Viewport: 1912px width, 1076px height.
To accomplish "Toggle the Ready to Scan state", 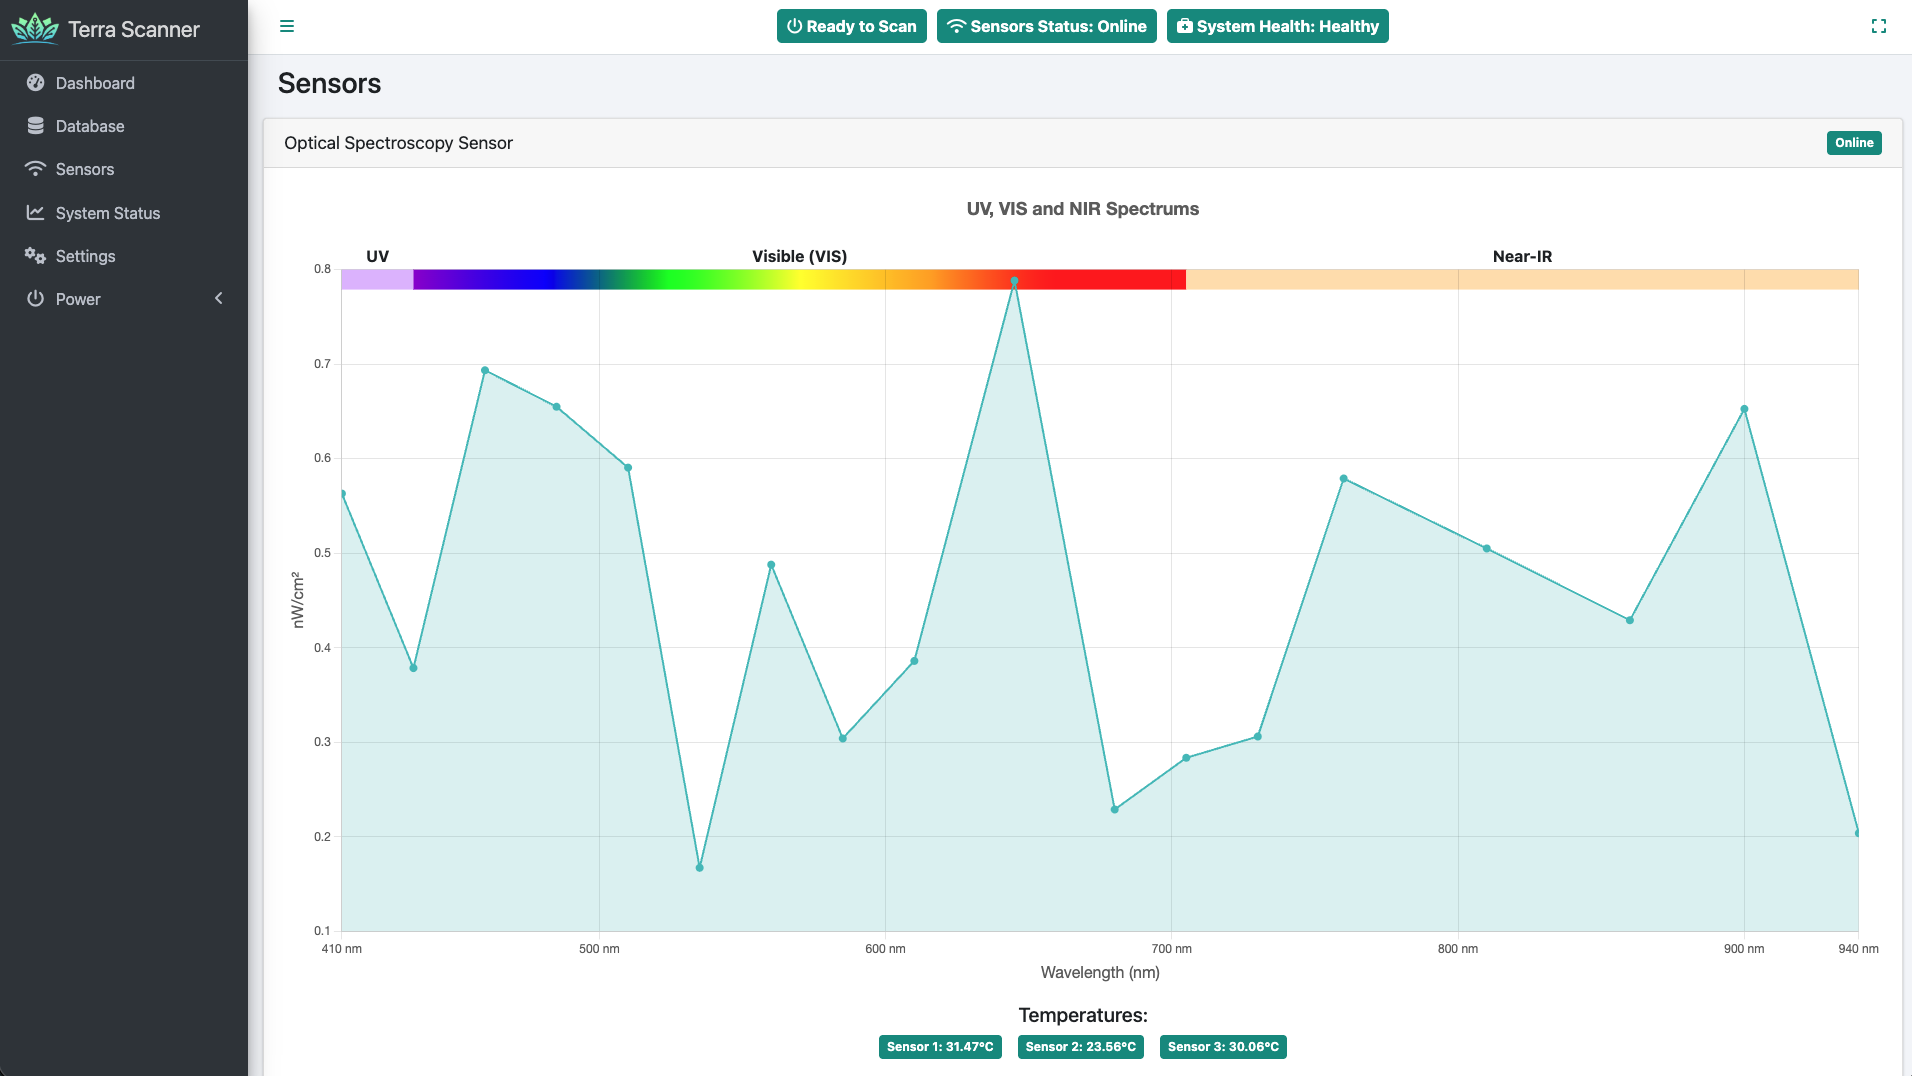I will tap(851, 26).
